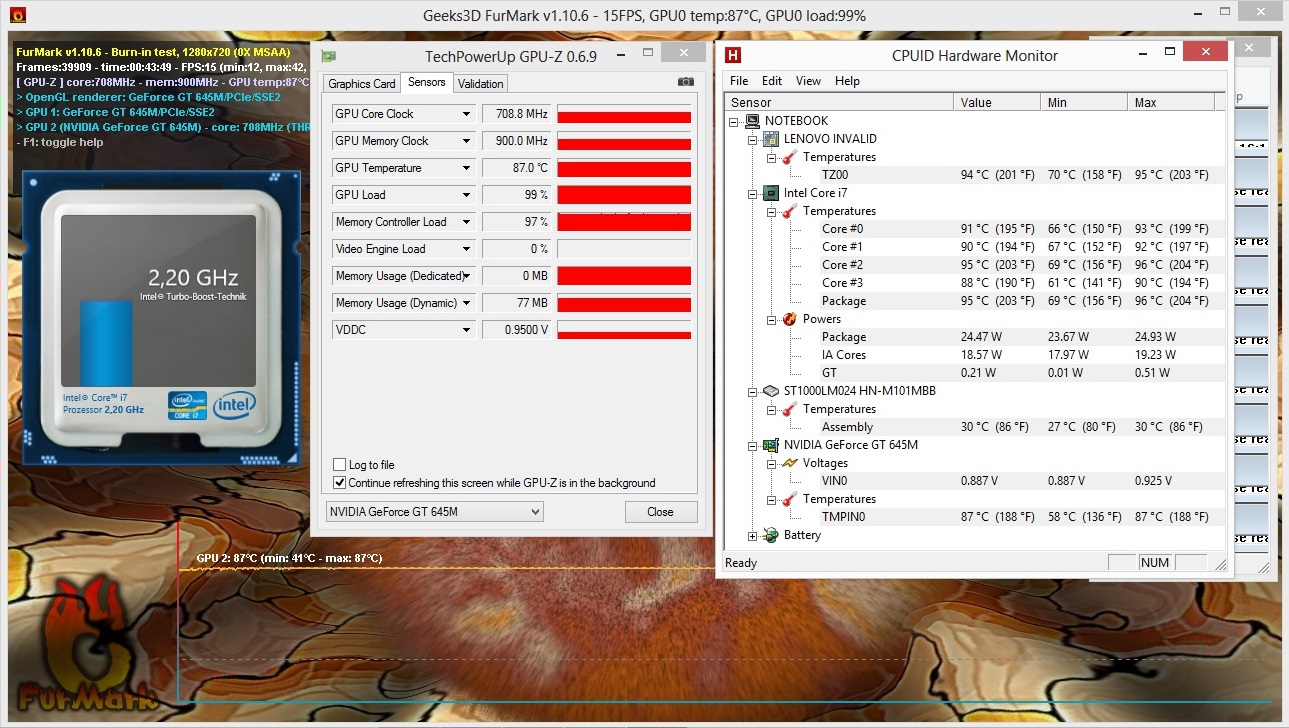The image size is (1289, 728).
Task: Collapse the ST1000LM024 HN-M101MBB node
Action: pyautogui.click(x=752, y=392)
